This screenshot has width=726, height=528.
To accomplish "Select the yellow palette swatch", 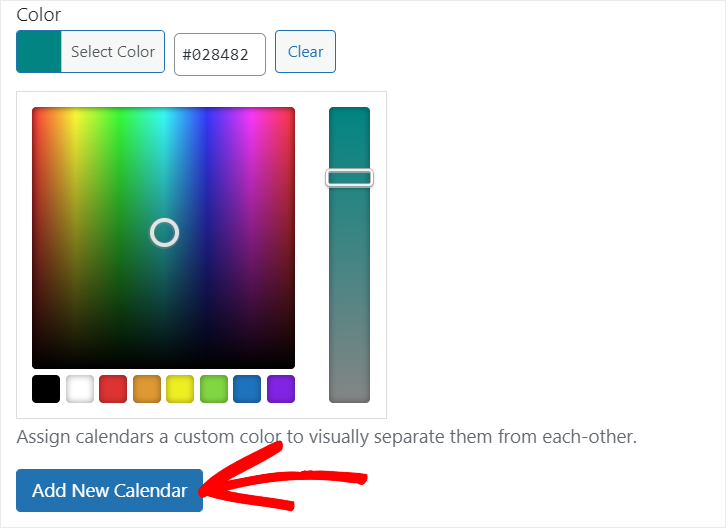I will pos(180,389).
